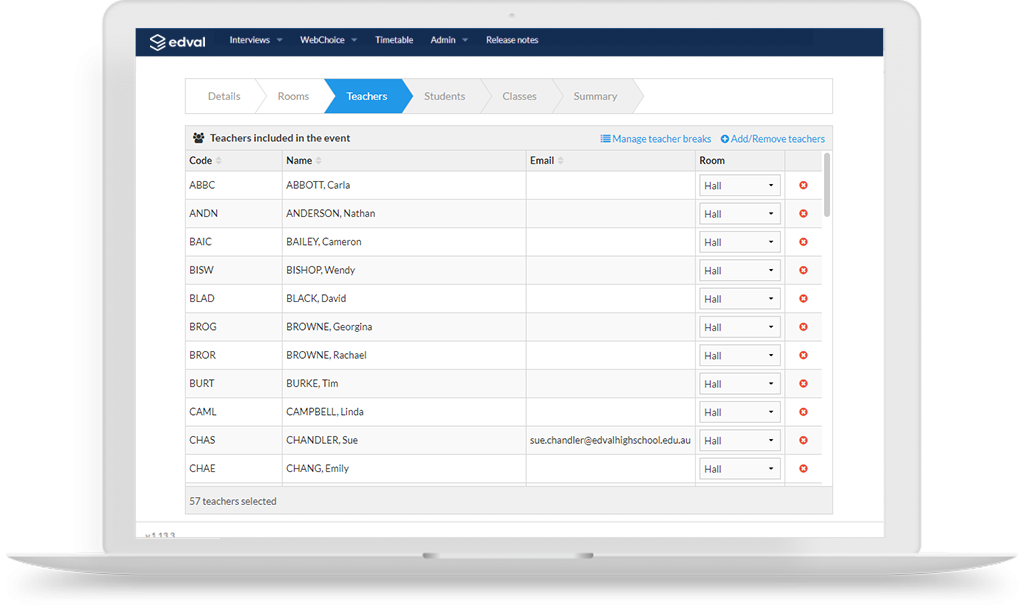This screenshot has width=1024, height=608.
Task: Open room dropdown for ANDERSON, Nathan
Action: 739,214
